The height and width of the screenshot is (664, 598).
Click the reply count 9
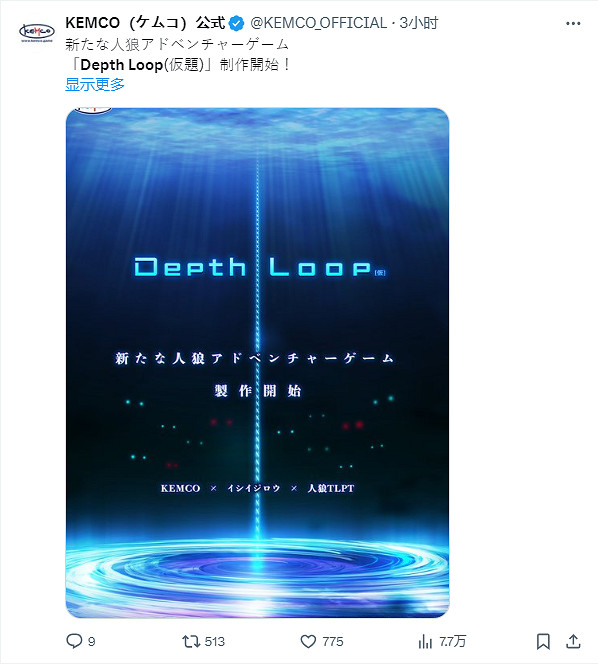(91, 642)
